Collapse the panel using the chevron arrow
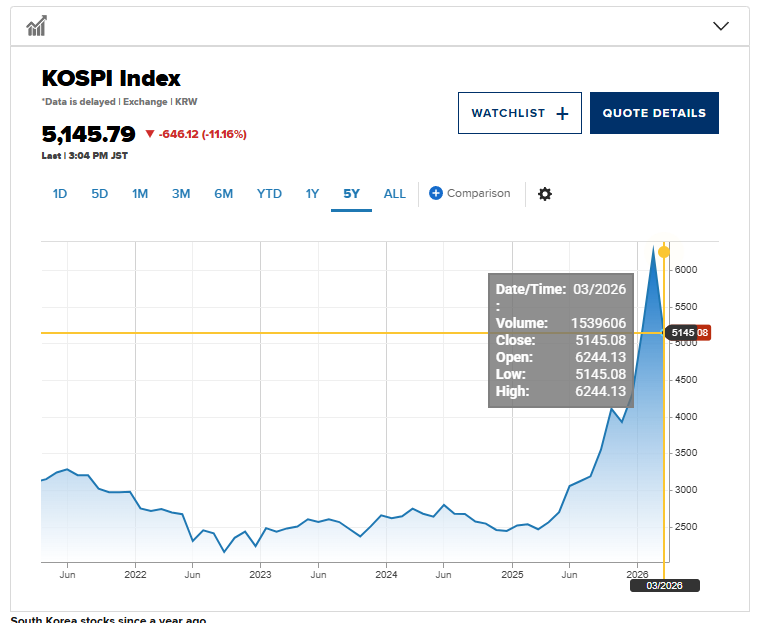Screen dimensions: 761x623 coord(721,26)
